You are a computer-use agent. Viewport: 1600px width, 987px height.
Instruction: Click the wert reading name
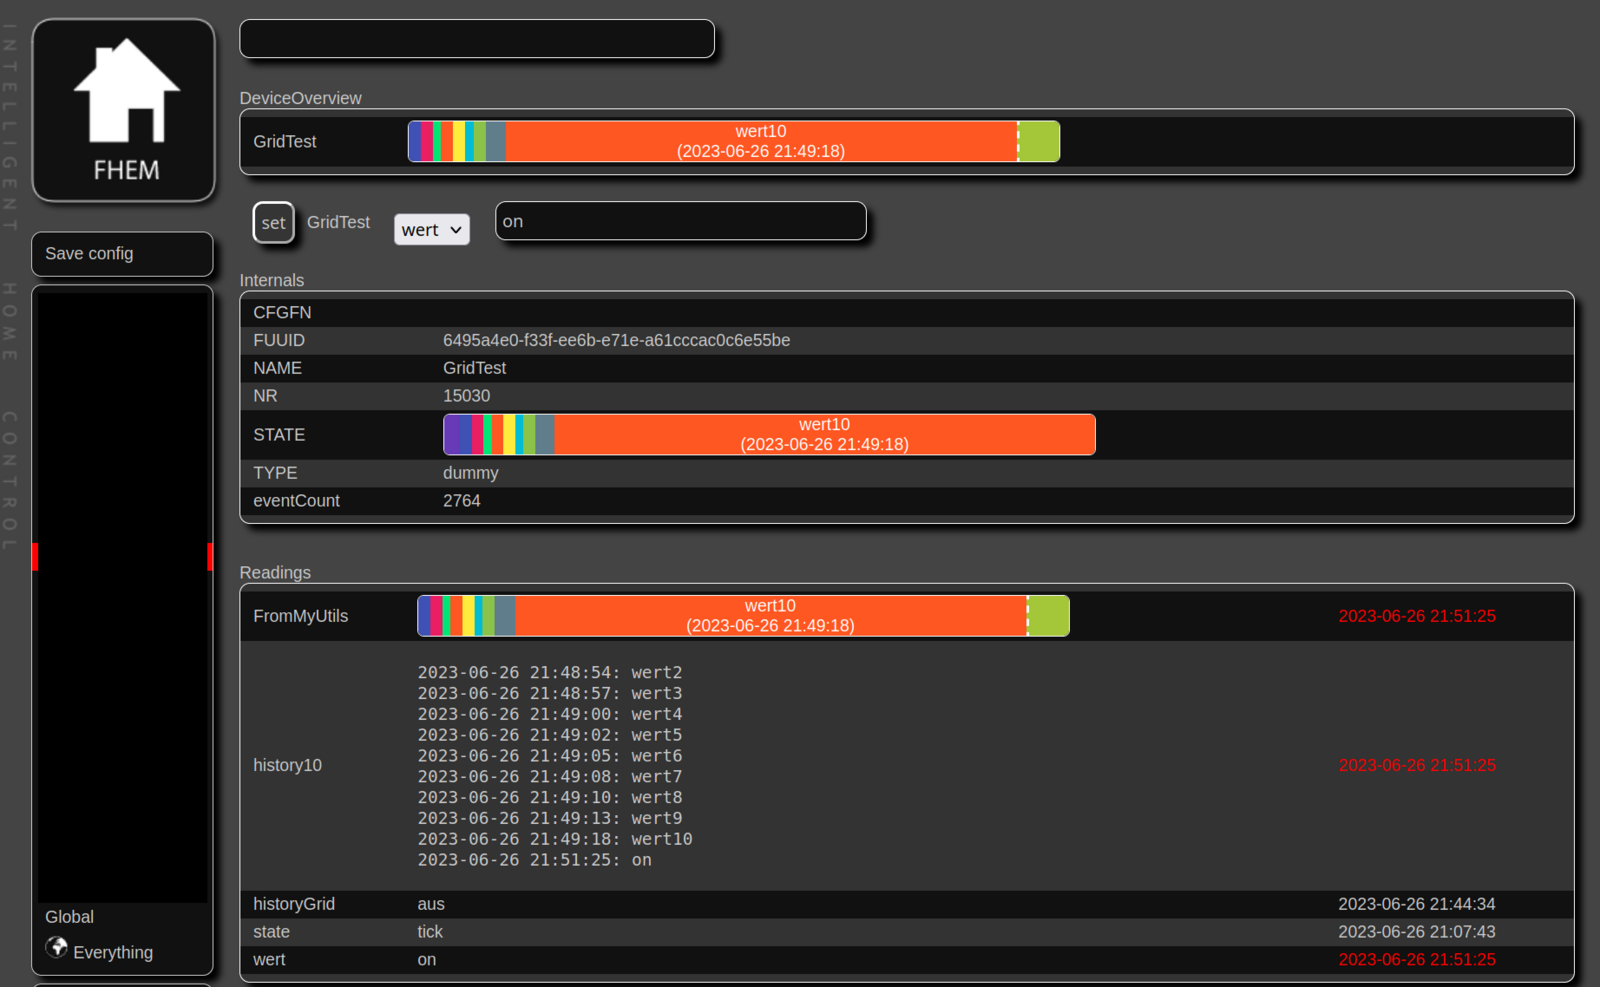coord(269,960)
